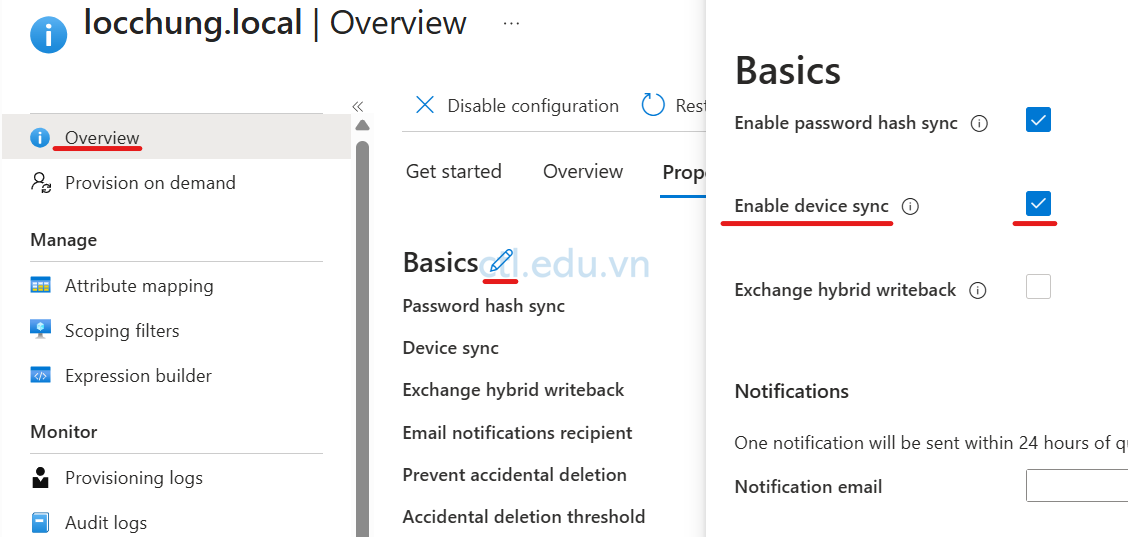Click the Audit logs book icon
1128x537 pixels.
tap(40, 523)
